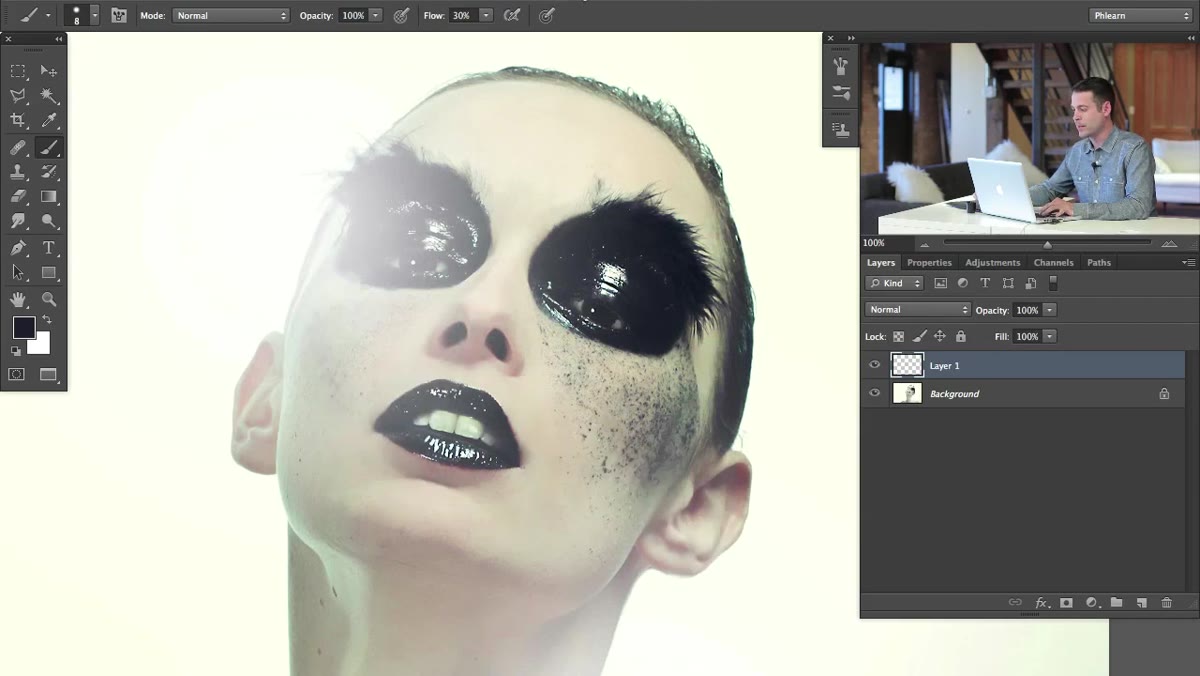Image resolution: width=1200 pixels, height=676 pixels.
Task: Select the Path Selection tool
Action: tap(18, 273)
